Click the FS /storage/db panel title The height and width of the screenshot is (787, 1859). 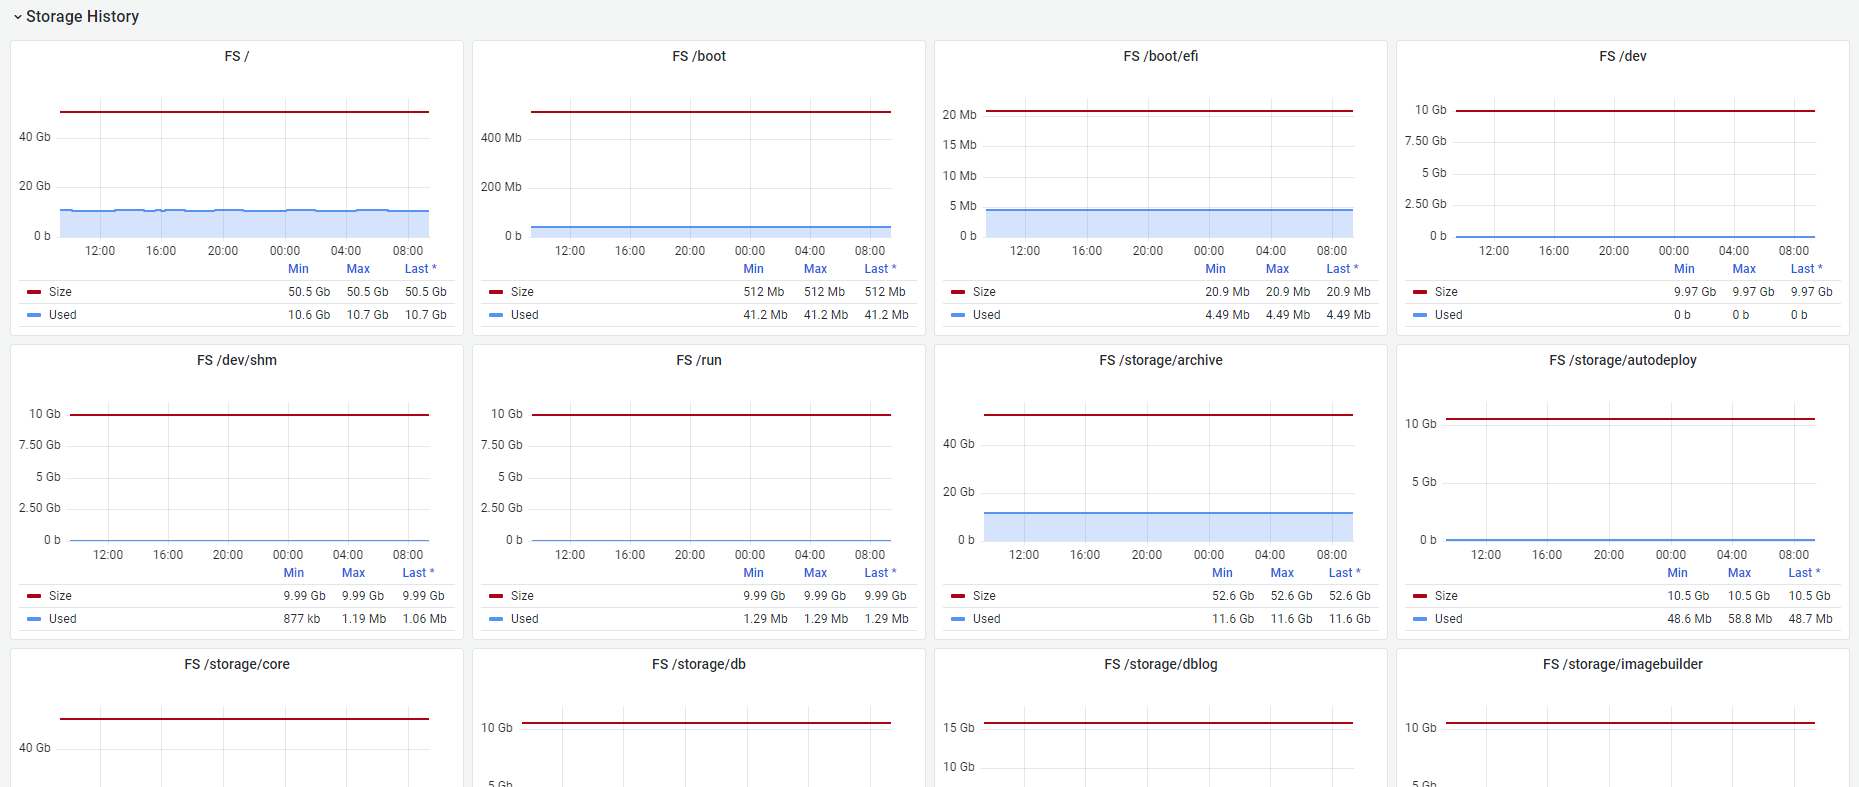pyautogui.click(x=699, y=664)
